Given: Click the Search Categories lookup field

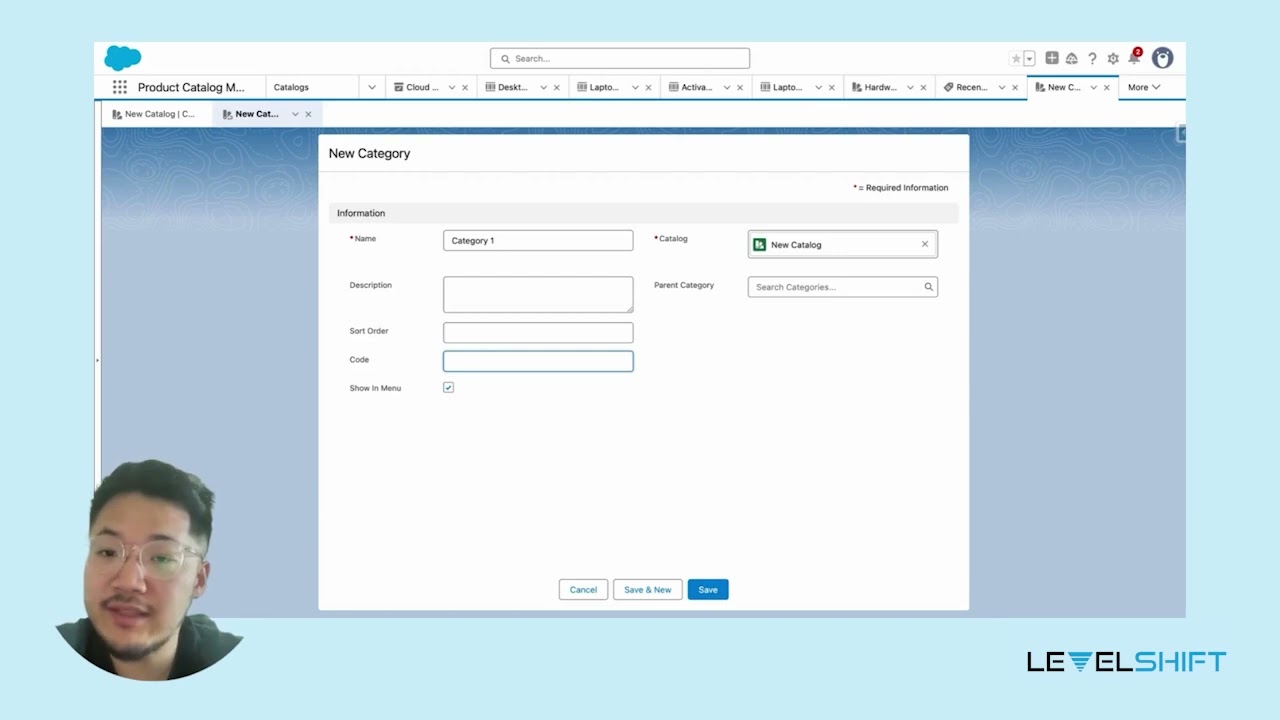Looking at the screenshot, I should [843, 287].
